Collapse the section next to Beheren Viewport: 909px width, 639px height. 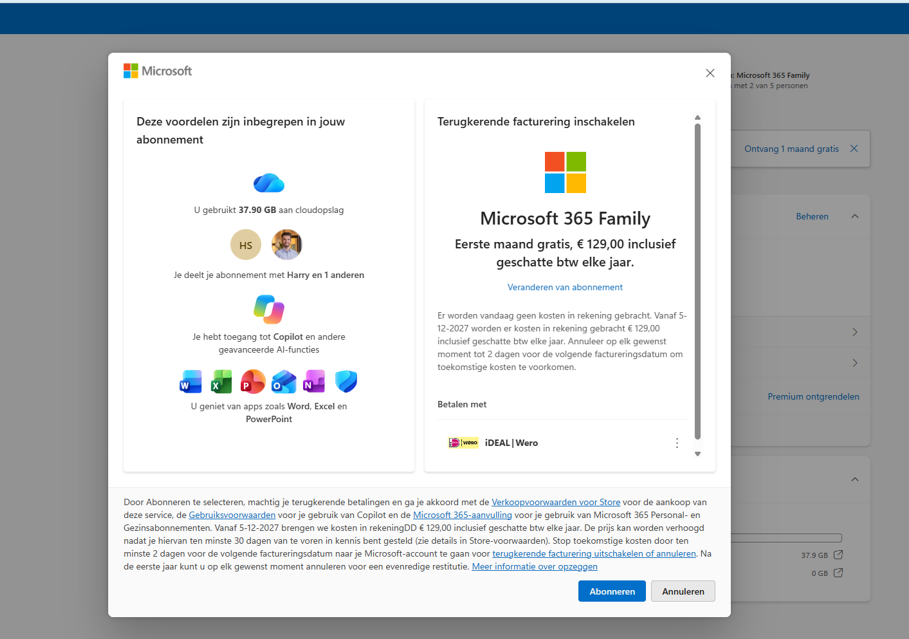pos(855,216)
